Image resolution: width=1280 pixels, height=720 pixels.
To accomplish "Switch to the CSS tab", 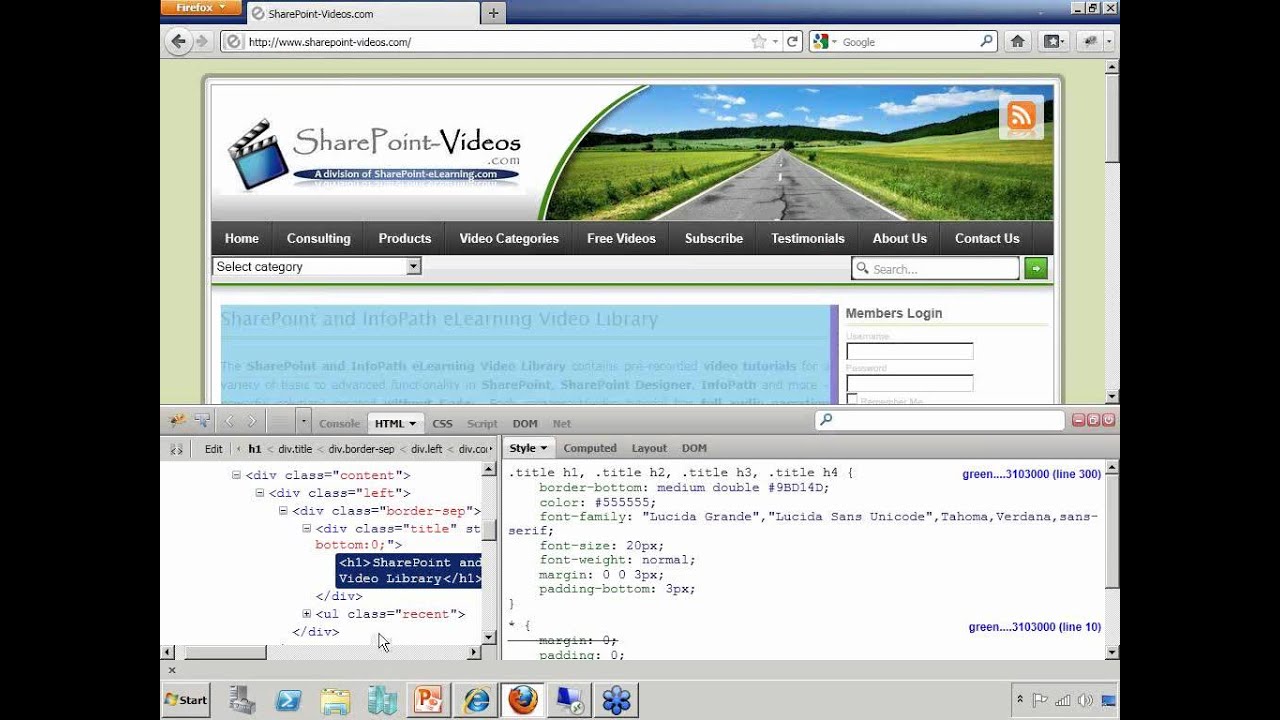I will pyautogui.click(x=442, y=423).
